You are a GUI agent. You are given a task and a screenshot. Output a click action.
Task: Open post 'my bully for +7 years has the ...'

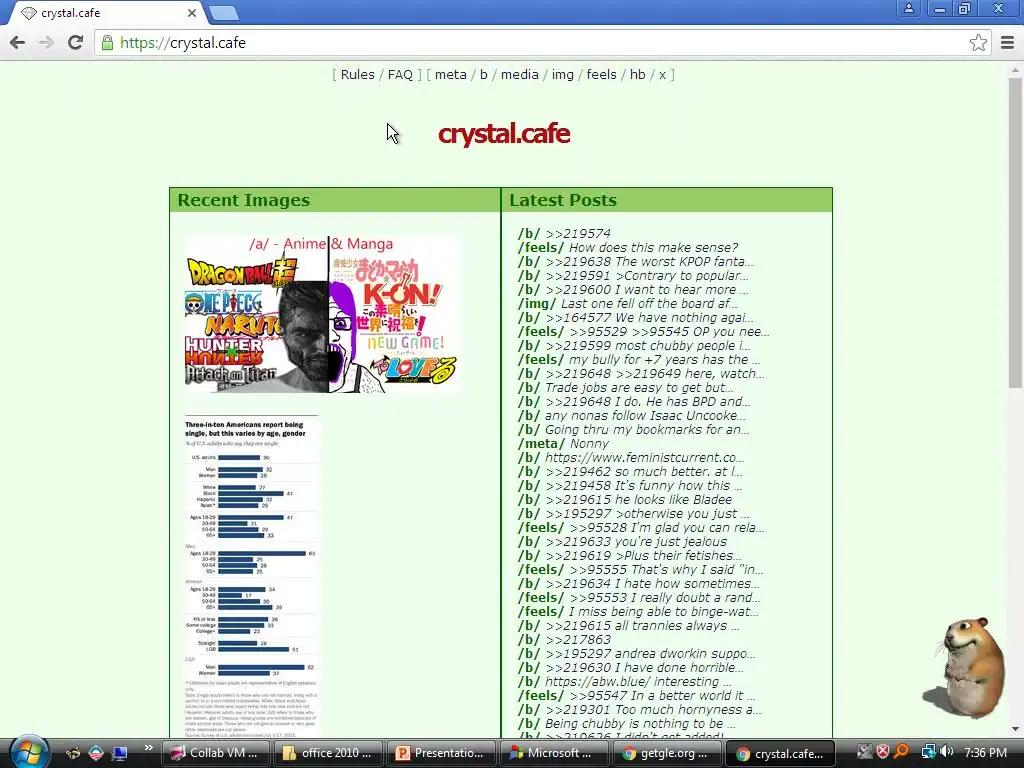point(664,359)
